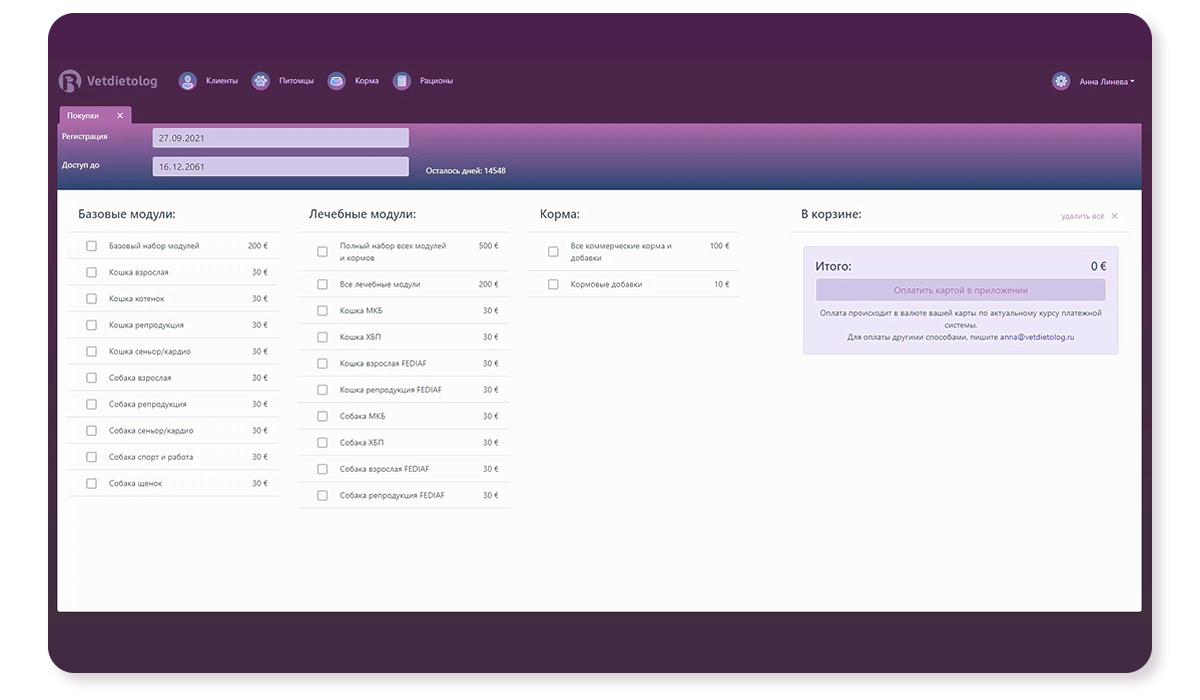Image resolution: width=1200 pixels, height=700 pixels.
Task: Click the Vetdietolog logo icon
Action: click(x=69, y=81)
